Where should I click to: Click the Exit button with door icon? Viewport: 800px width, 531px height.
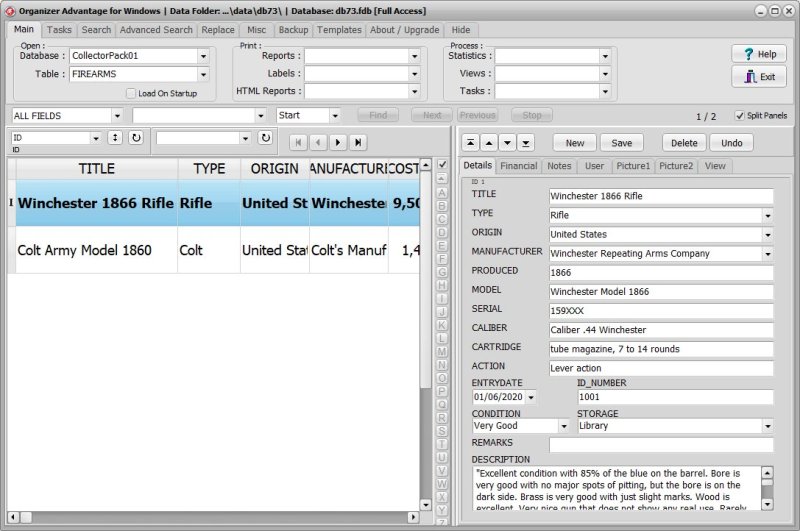click(759, 77)
